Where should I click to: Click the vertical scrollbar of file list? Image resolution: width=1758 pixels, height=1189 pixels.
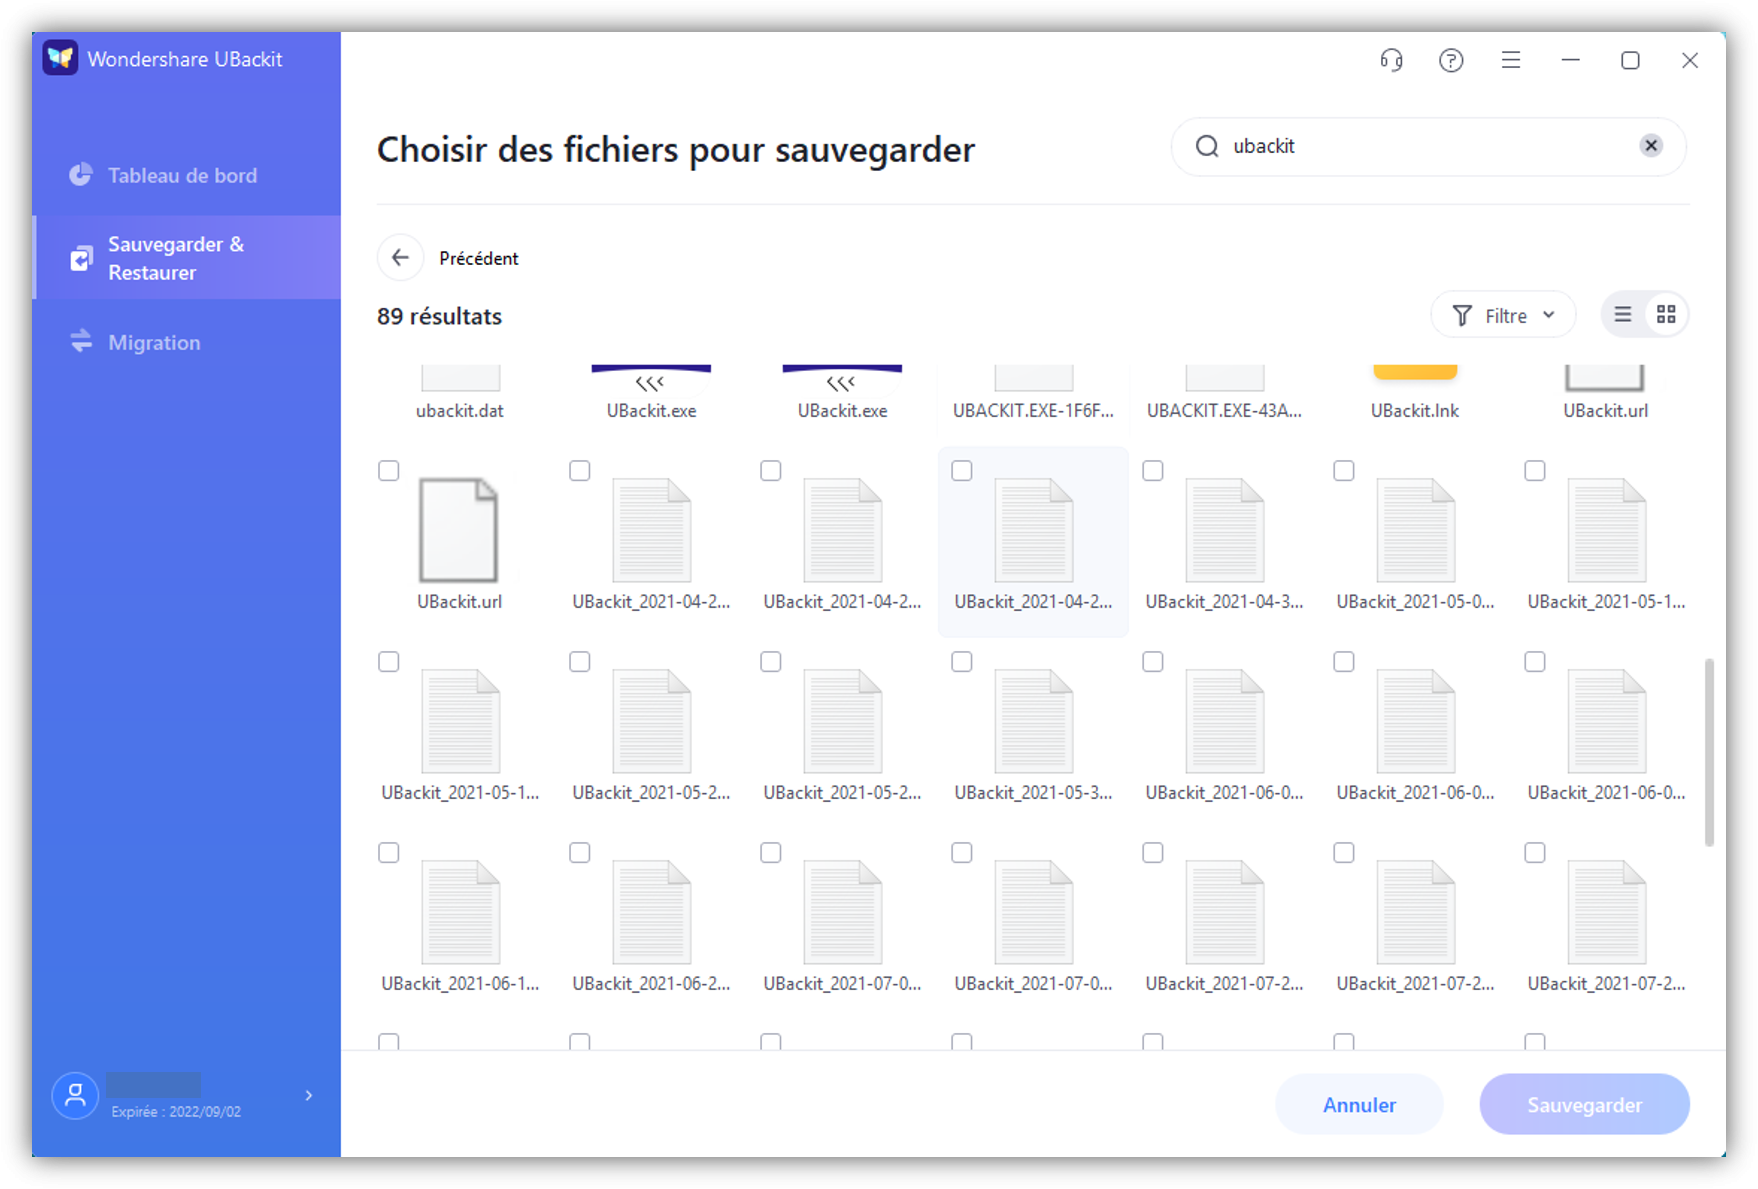1709,752
